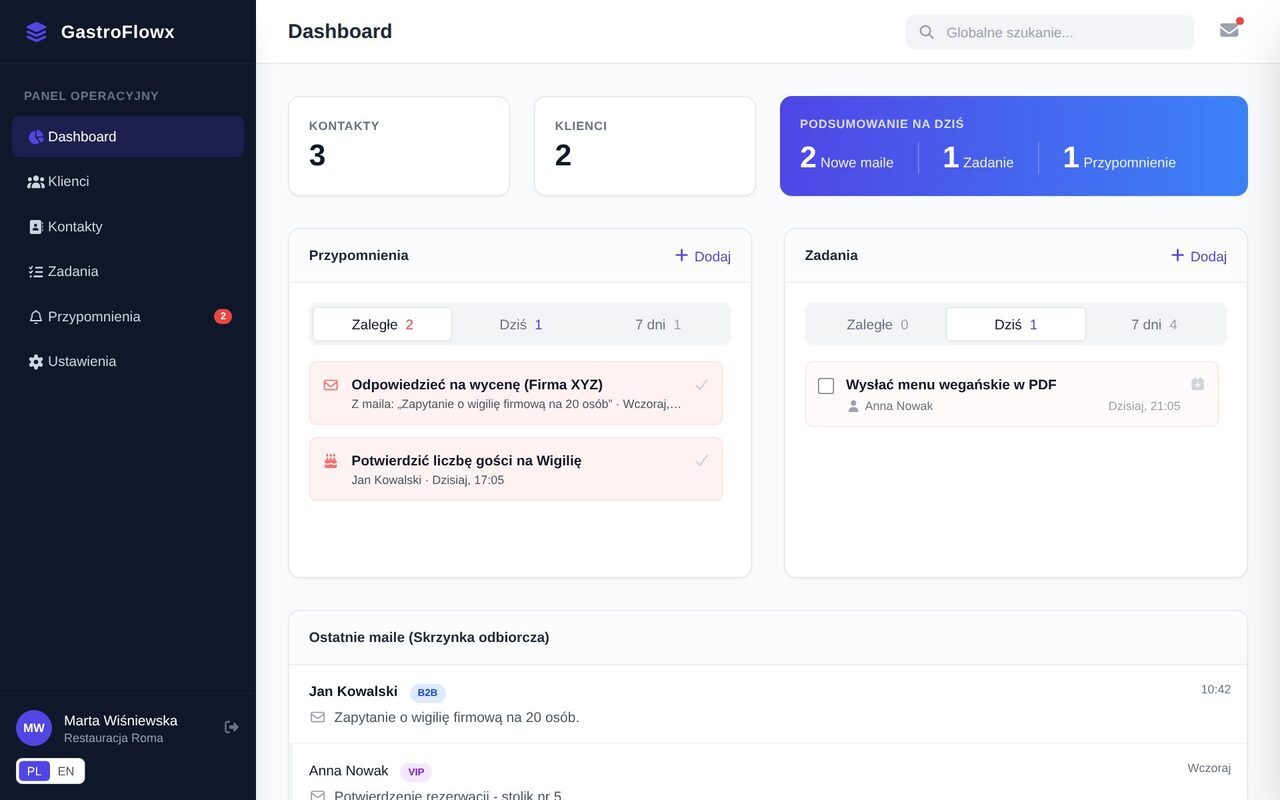1280x800 pixels.
Task: Select the Zaległe tab in Zadania
Action: (x=877, y=324)
